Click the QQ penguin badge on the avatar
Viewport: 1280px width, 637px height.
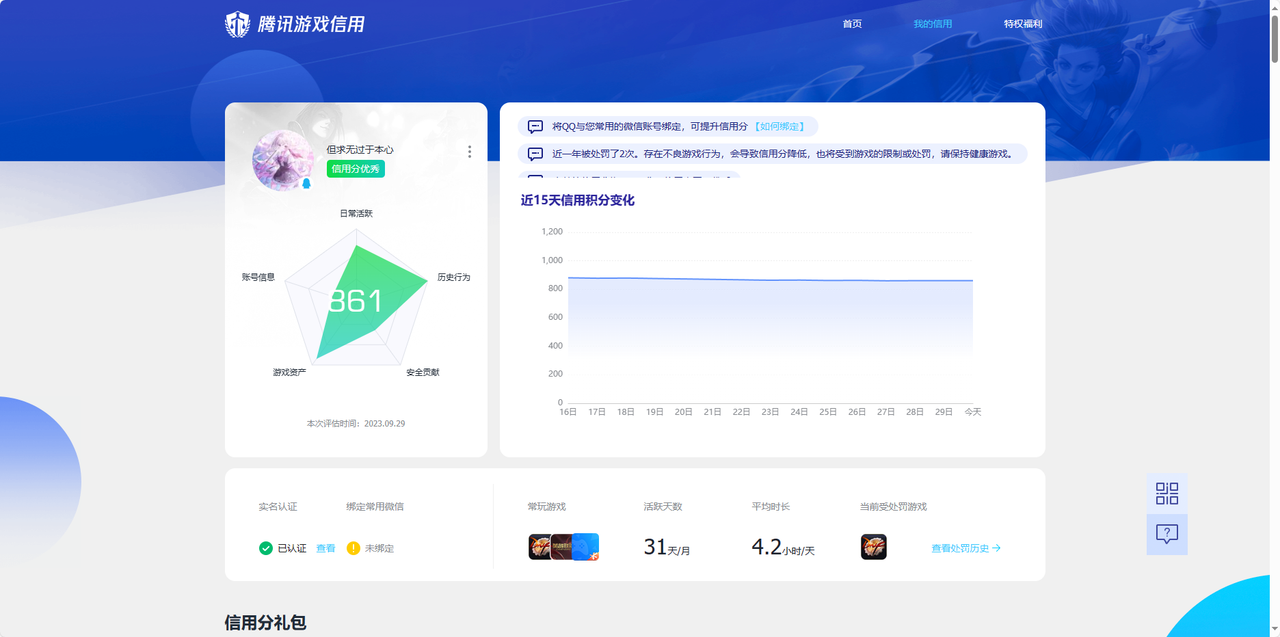(305, 183)
